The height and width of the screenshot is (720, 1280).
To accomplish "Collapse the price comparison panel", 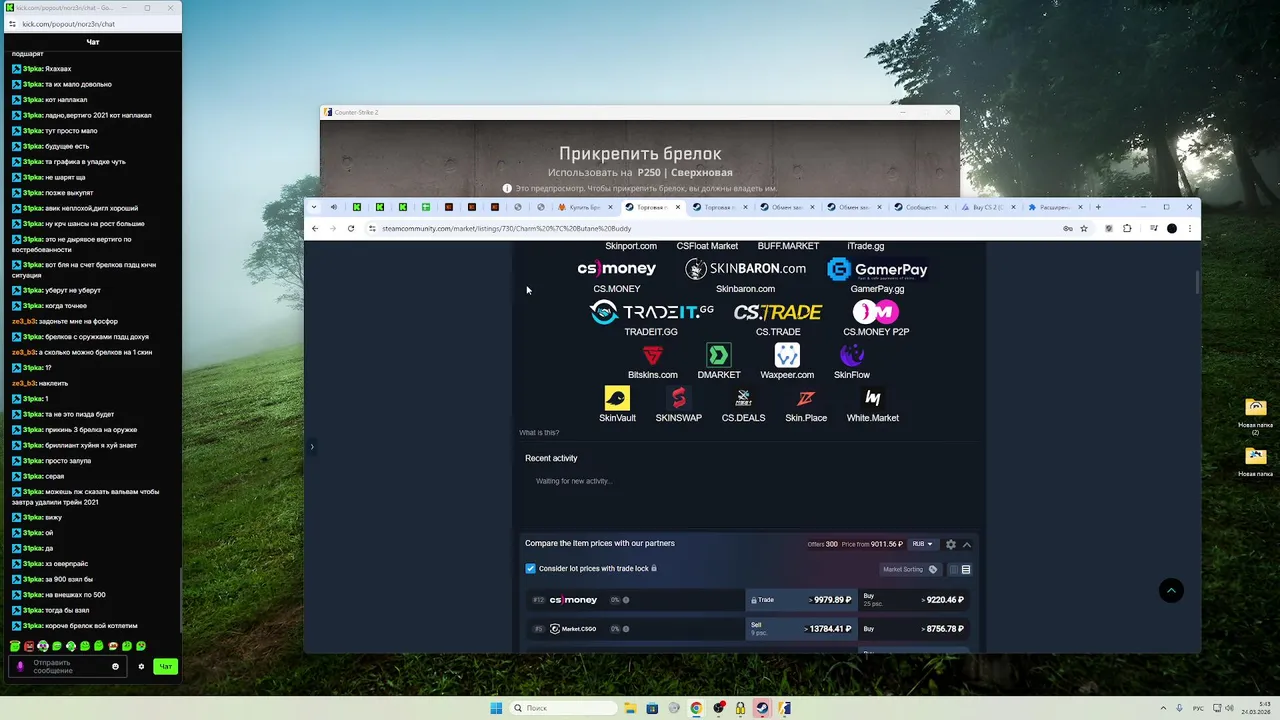I will [967, 544].
